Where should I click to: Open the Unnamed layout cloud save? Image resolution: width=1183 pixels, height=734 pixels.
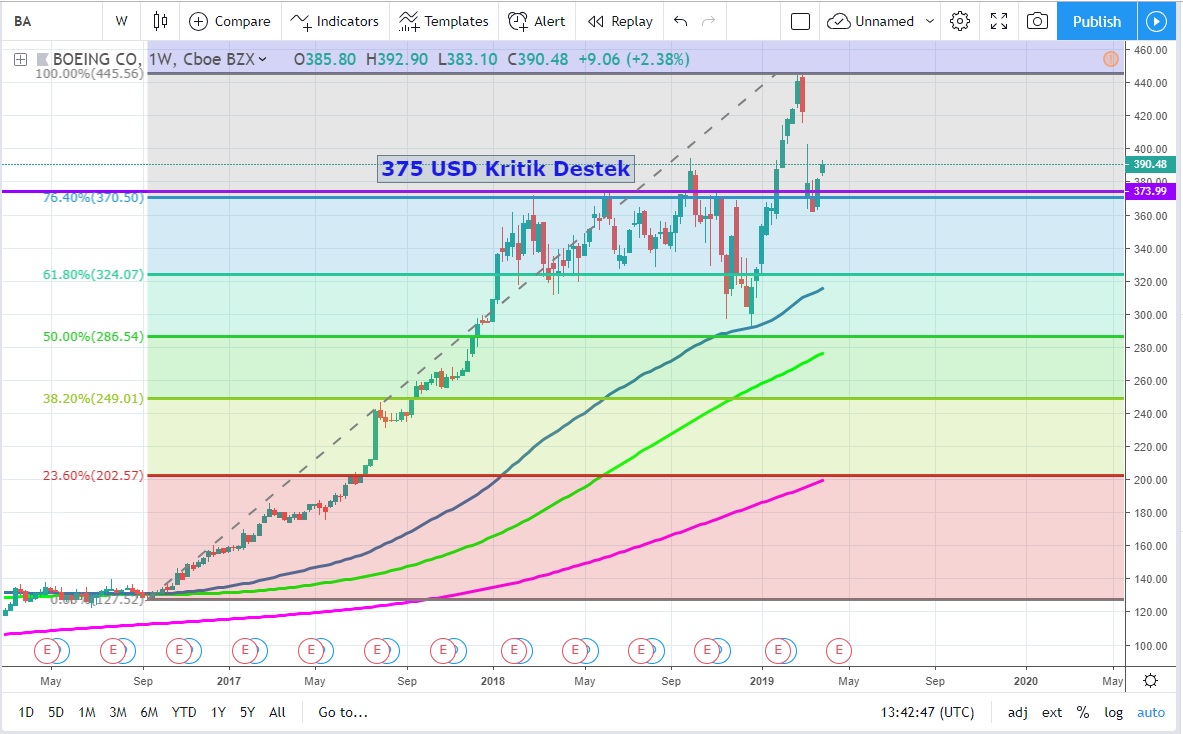(x=871, y=21)
